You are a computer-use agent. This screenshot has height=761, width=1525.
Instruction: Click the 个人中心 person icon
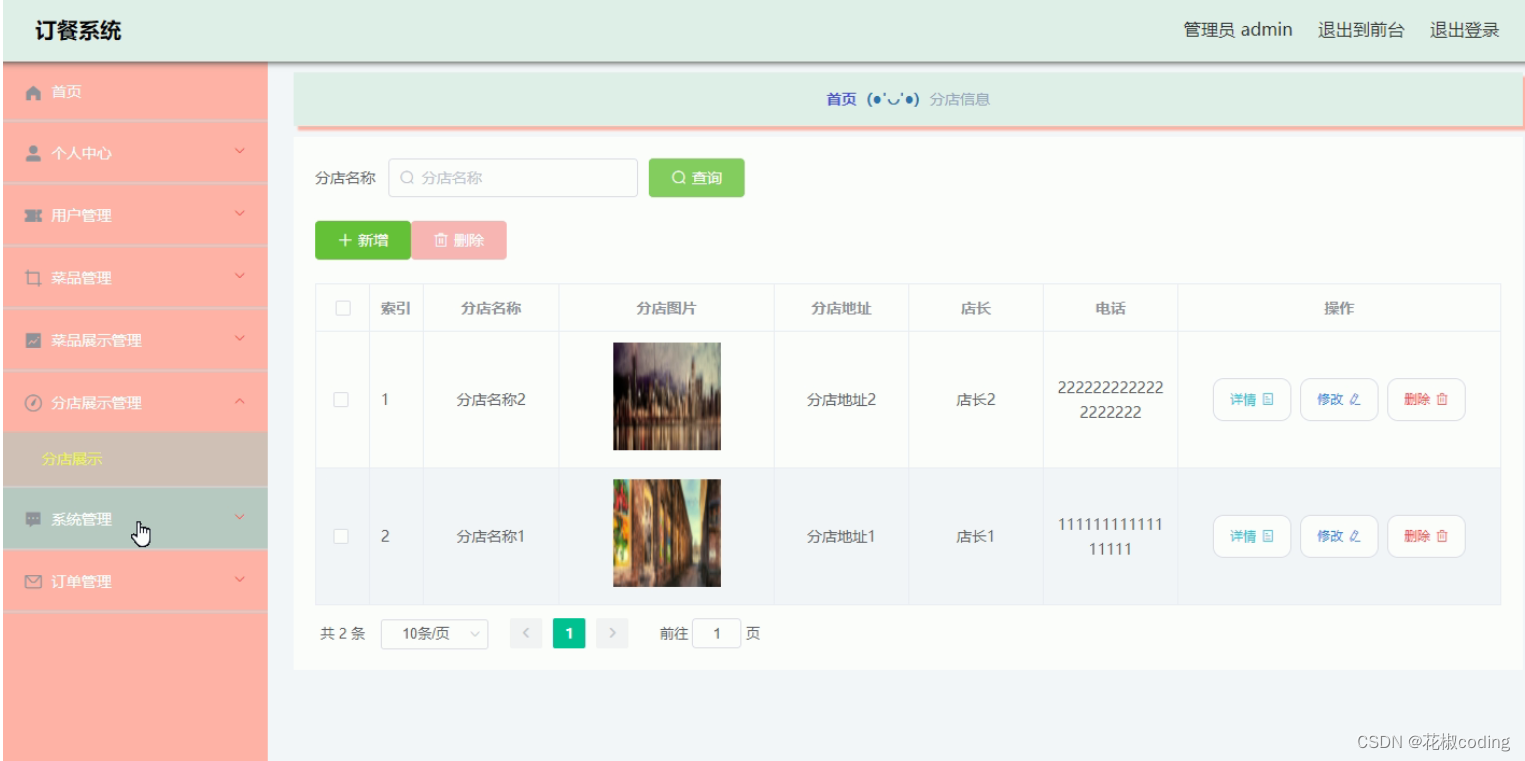(32, 152)
